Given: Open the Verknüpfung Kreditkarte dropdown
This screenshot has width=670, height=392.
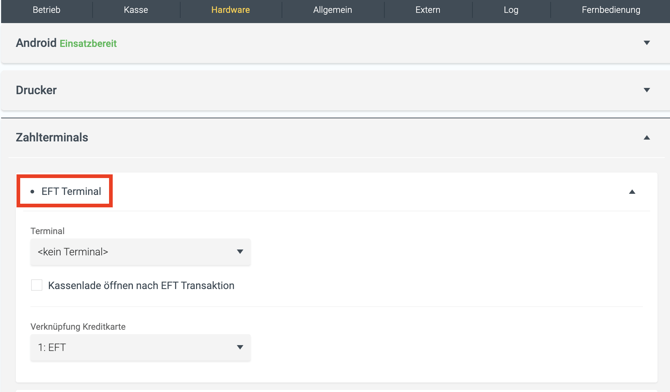Looking at the screenshot, I should pos(140,348).
